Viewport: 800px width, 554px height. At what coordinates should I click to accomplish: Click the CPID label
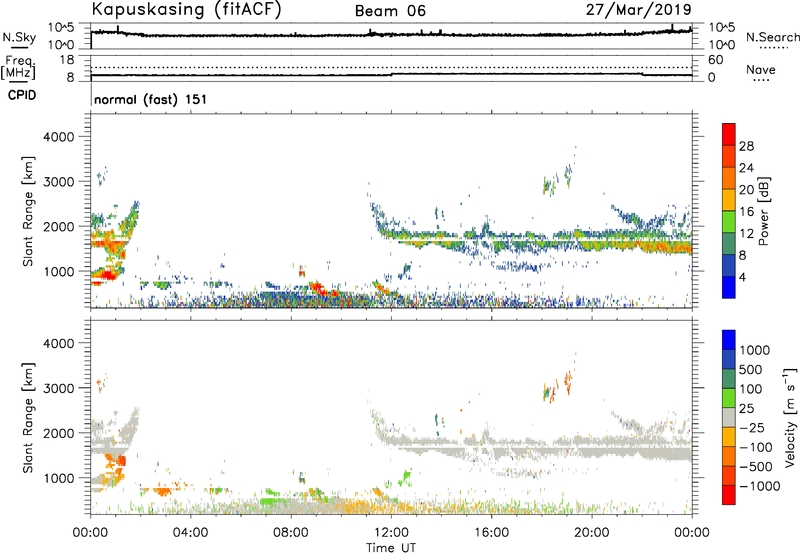point(22,95)
